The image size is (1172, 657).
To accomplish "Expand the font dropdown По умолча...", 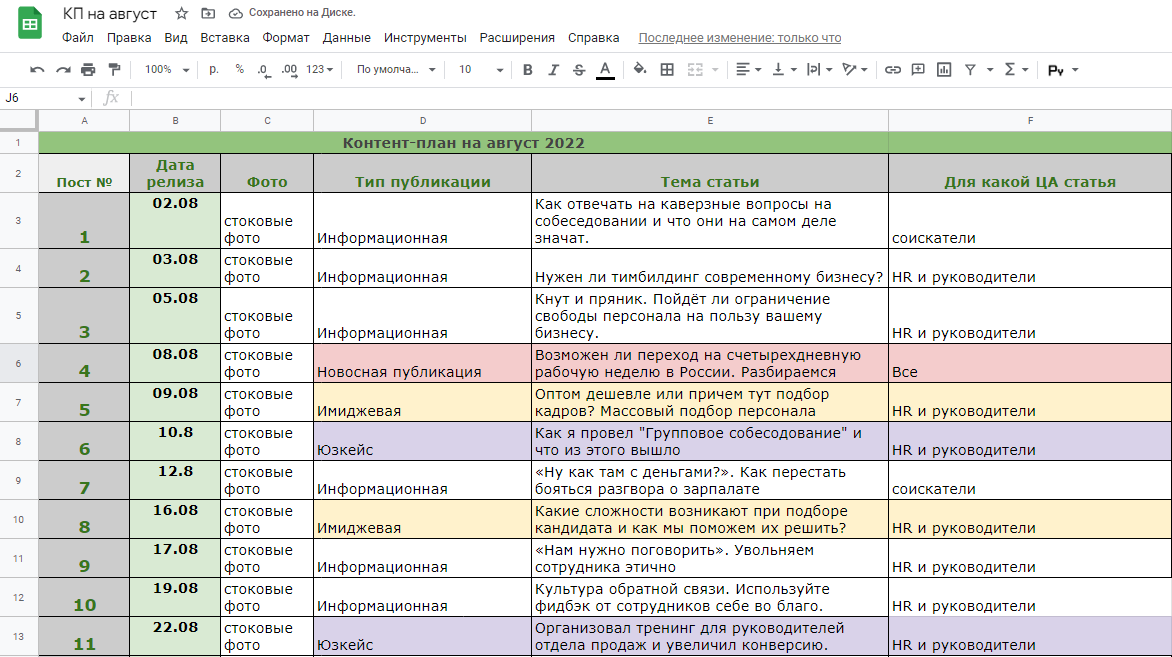I will tap(395, 70).
